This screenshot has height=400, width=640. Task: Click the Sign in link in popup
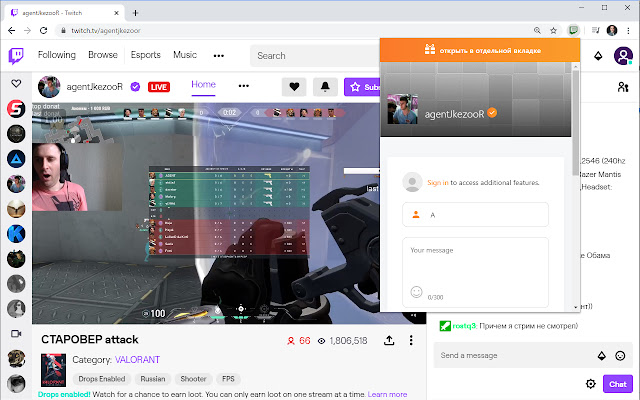point(438,182)
